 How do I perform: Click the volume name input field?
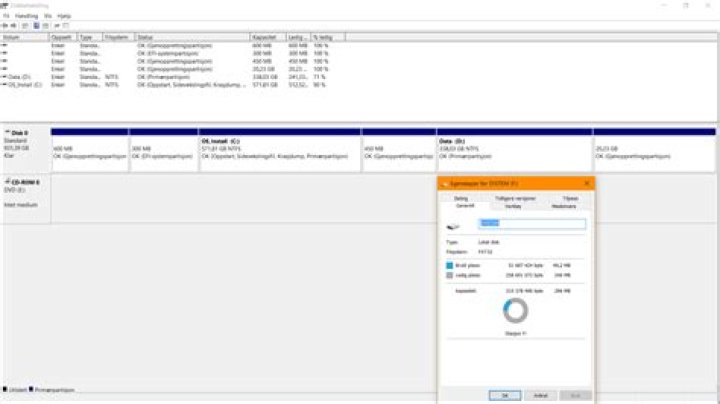point(532,224)
